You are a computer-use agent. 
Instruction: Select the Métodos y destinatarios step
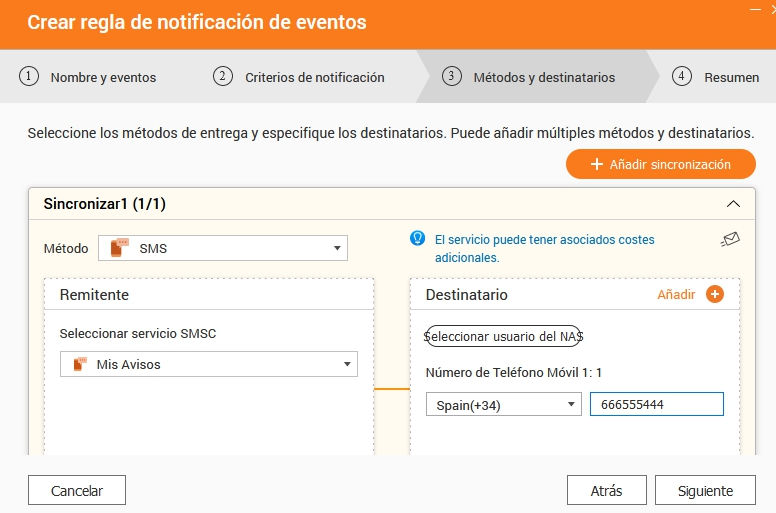coord(531,77)
